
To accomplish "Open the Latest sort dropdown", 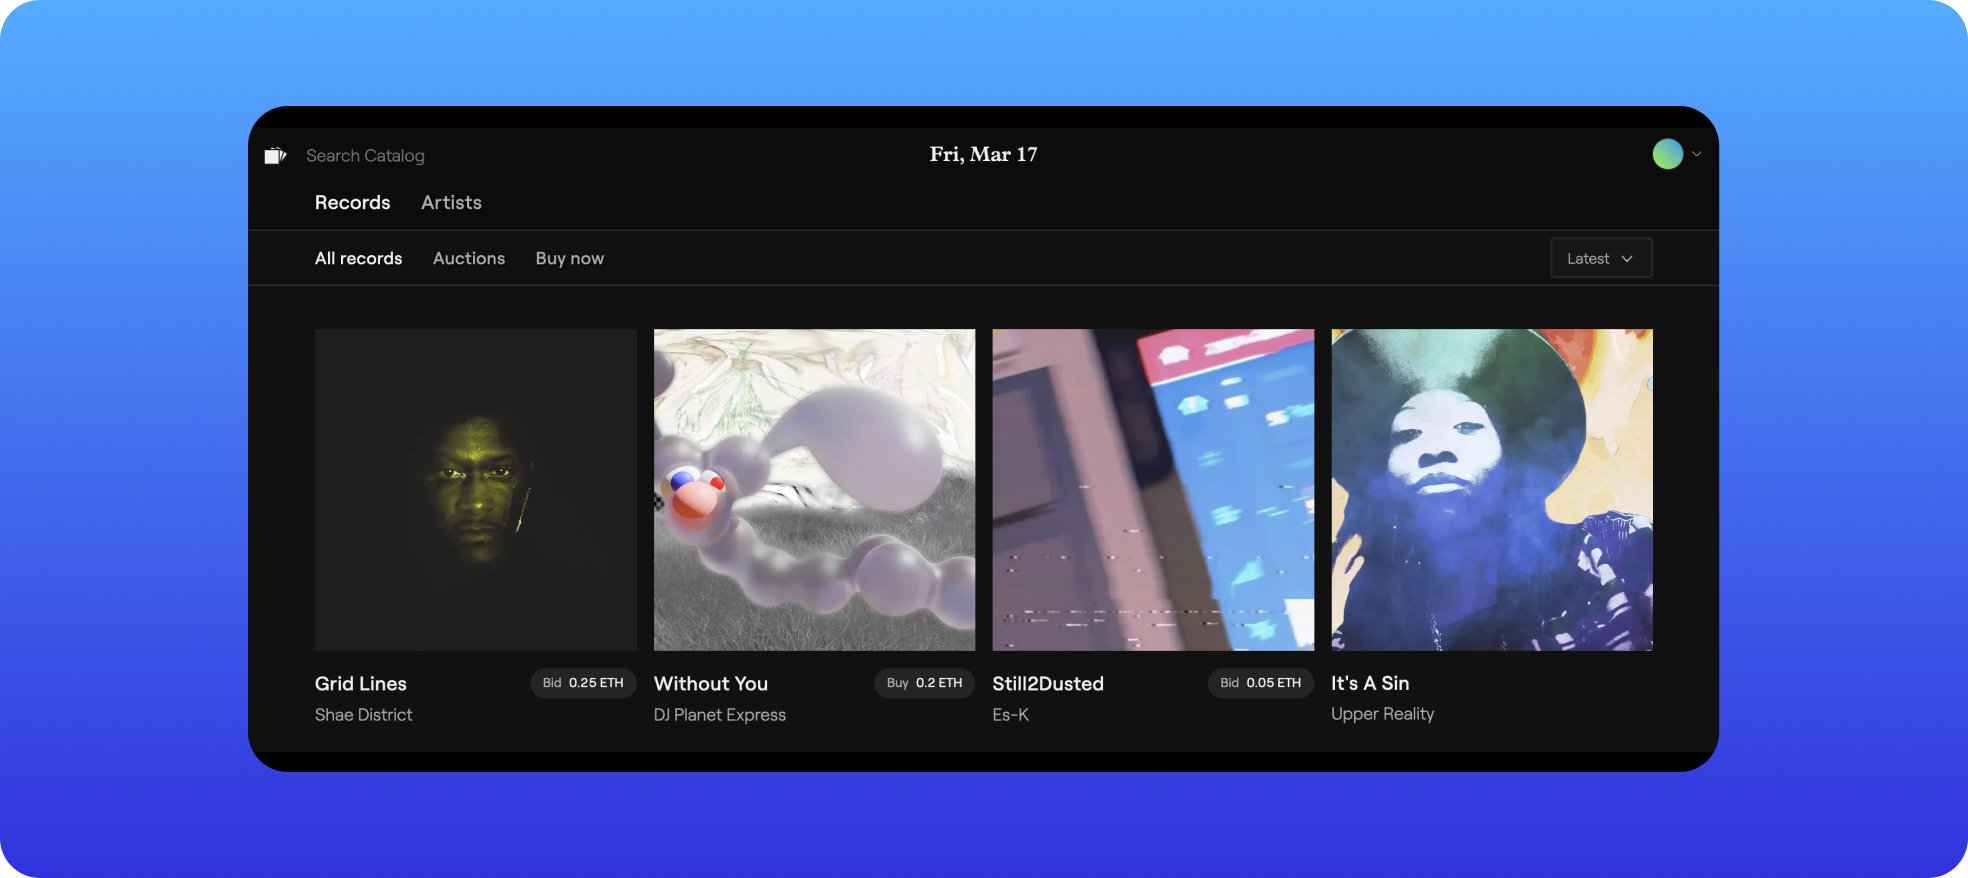I will click(1601, 258).
